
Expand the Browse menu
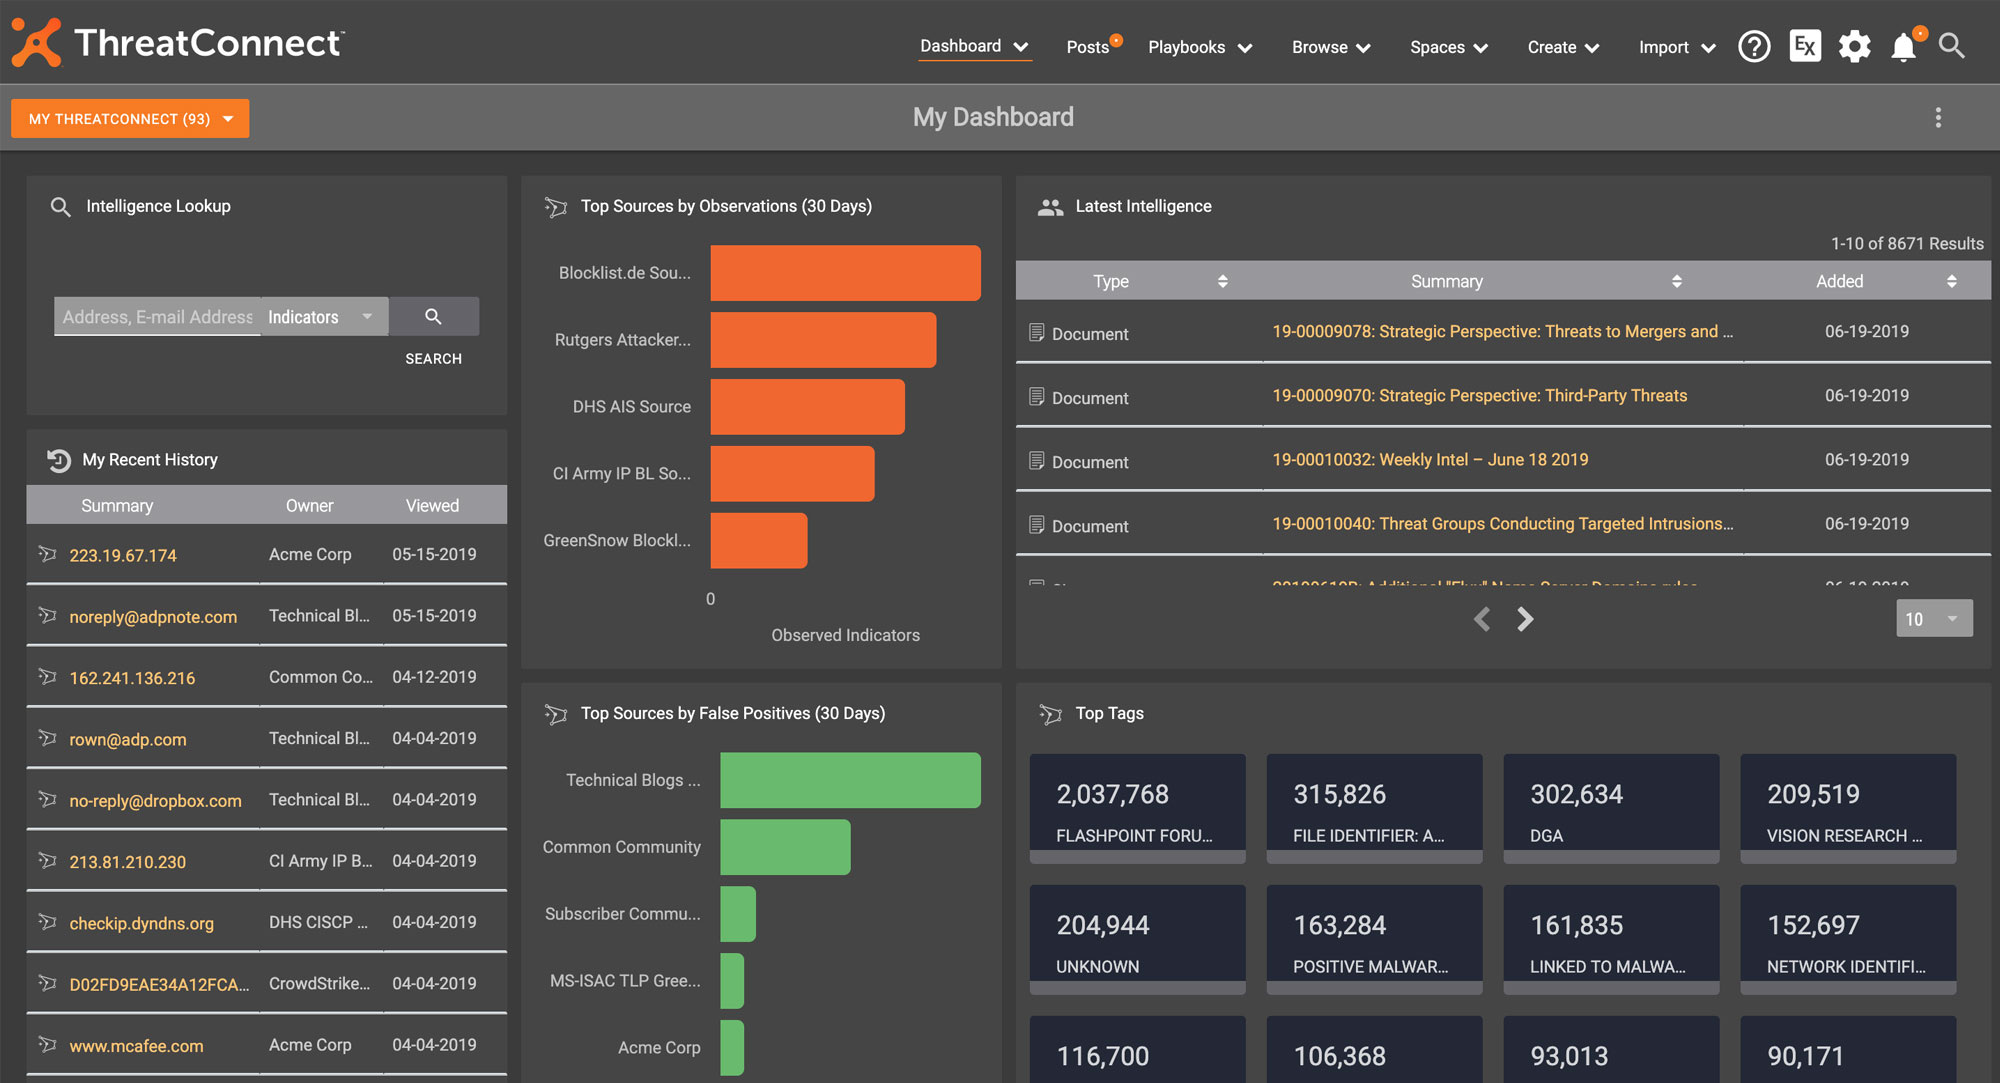[1331, 47]
